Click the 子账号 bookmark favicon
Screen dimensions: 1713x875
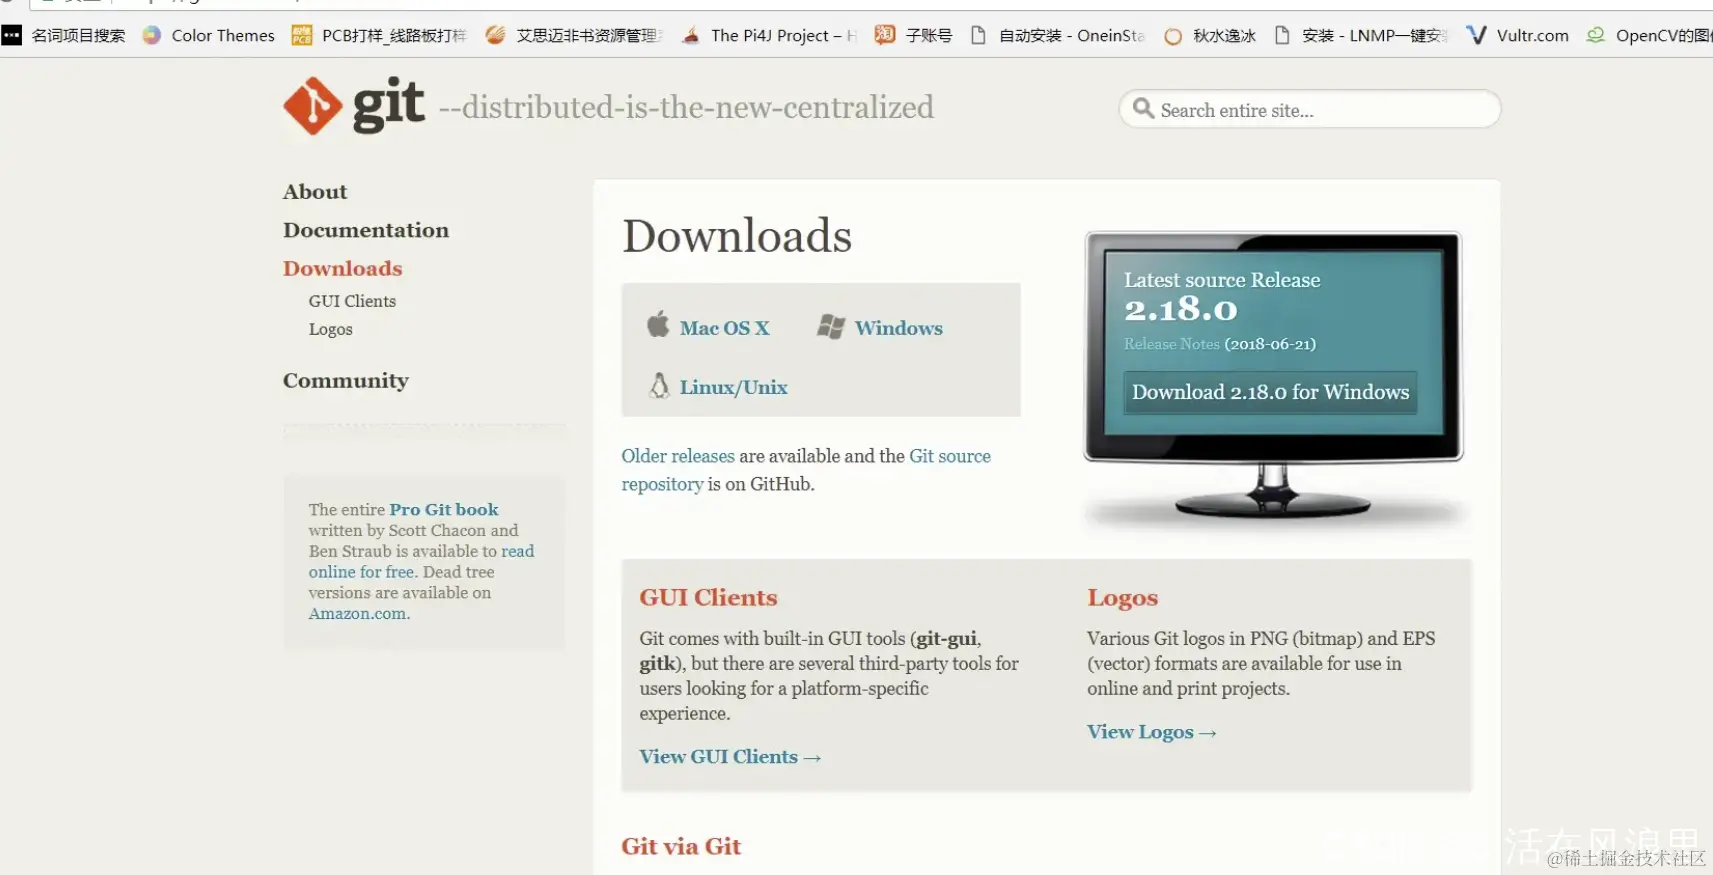(x=885, y=35)
